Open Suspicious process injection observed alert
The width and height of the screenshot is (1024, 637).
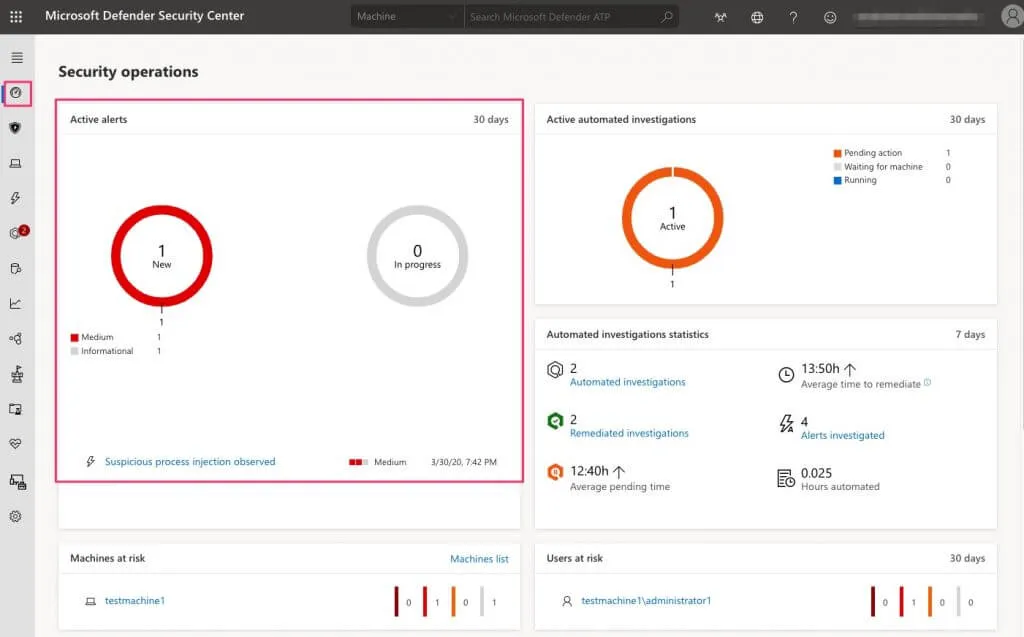(190, 462)
